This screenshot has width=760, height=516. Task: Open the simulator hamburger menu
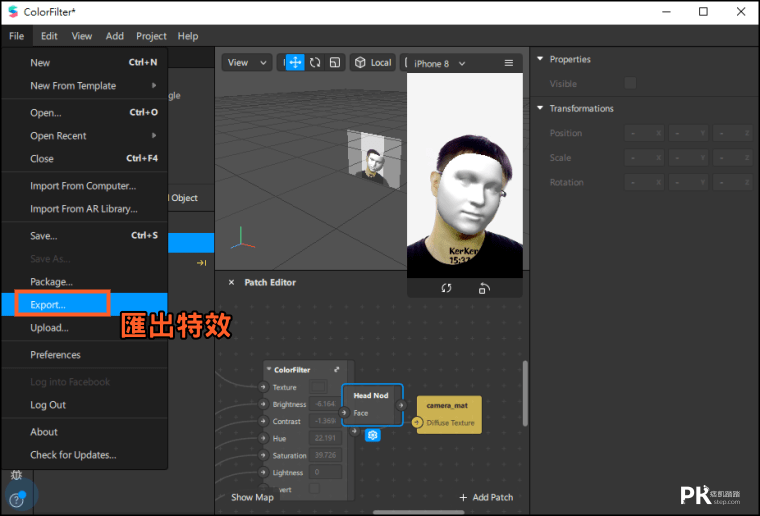[508, 63]
